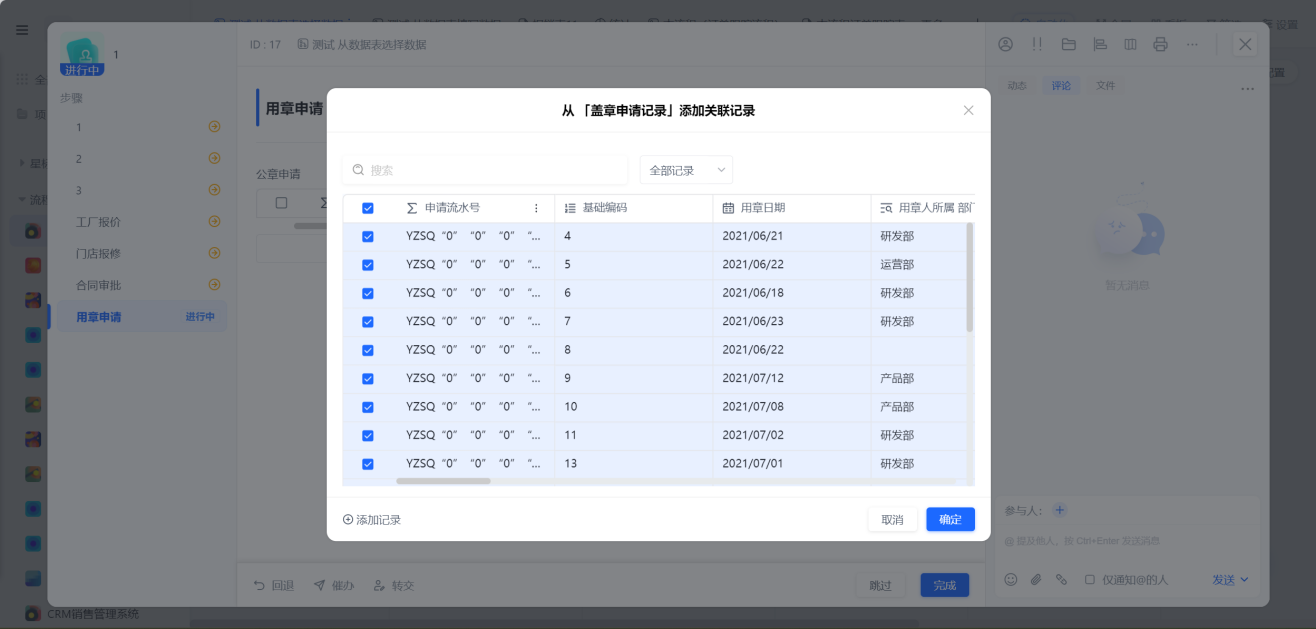Open the 门店报修 step
Screen dimensions: 1316x629
click(x=143, y=253)
